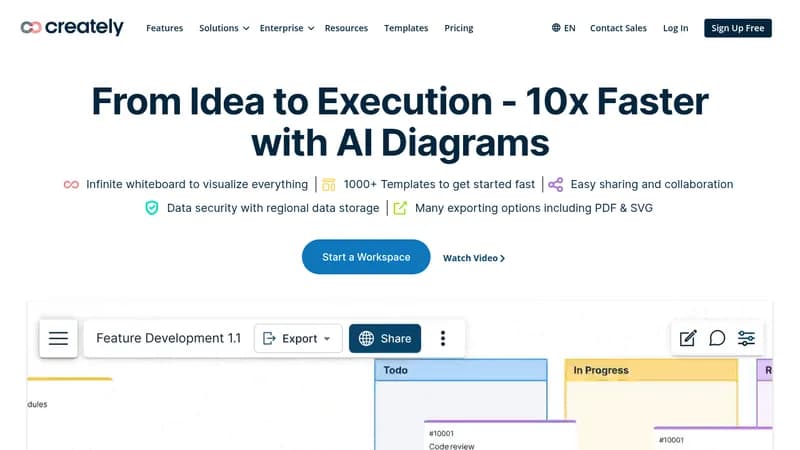Click the Creately logo
Image resolution: width=800 pixels, height=450 pixels.
72,27
